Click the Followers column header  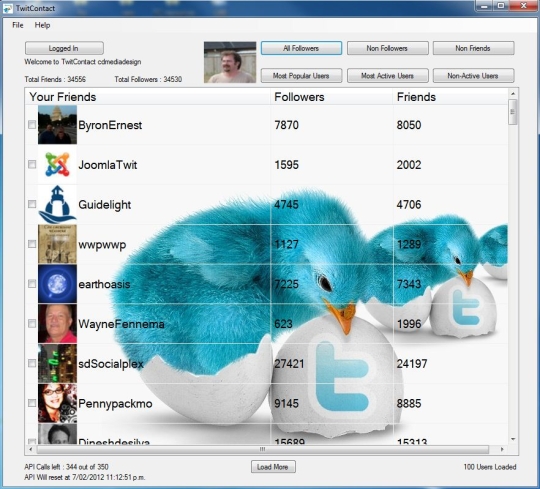pos(332,97)
